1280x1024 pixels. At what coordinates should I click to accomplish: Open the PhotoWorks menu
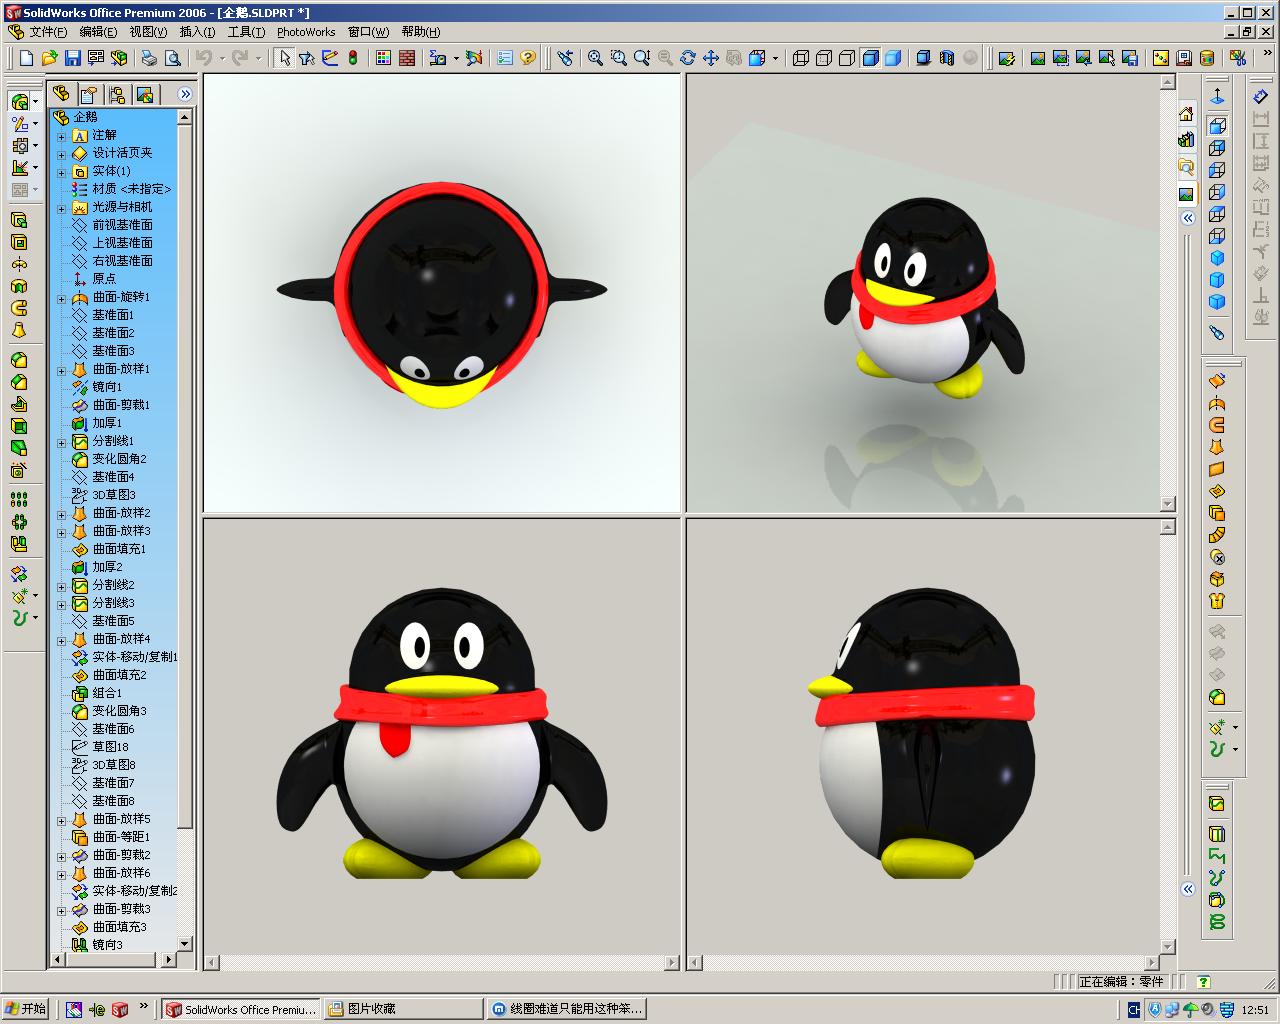coord(306,32)
